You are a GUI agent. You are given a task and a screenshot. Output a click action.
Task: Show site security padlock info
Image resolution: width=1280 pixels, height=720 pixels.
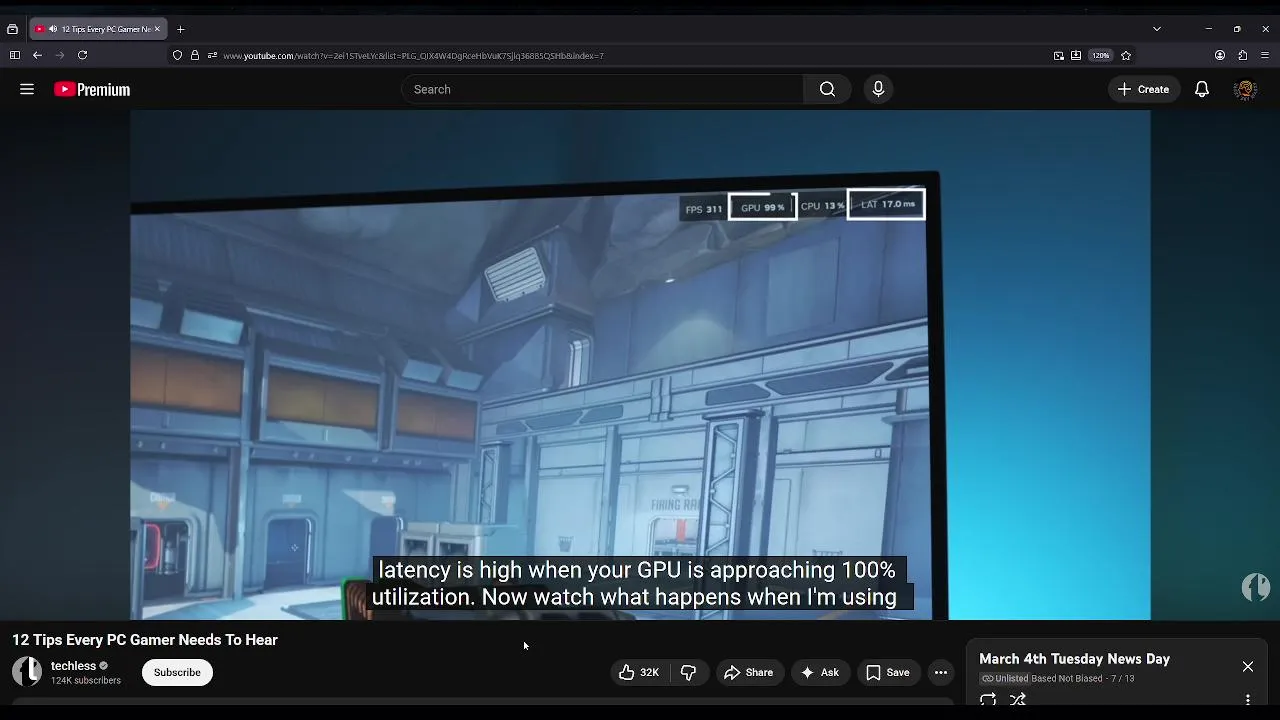tap(195, 55)
